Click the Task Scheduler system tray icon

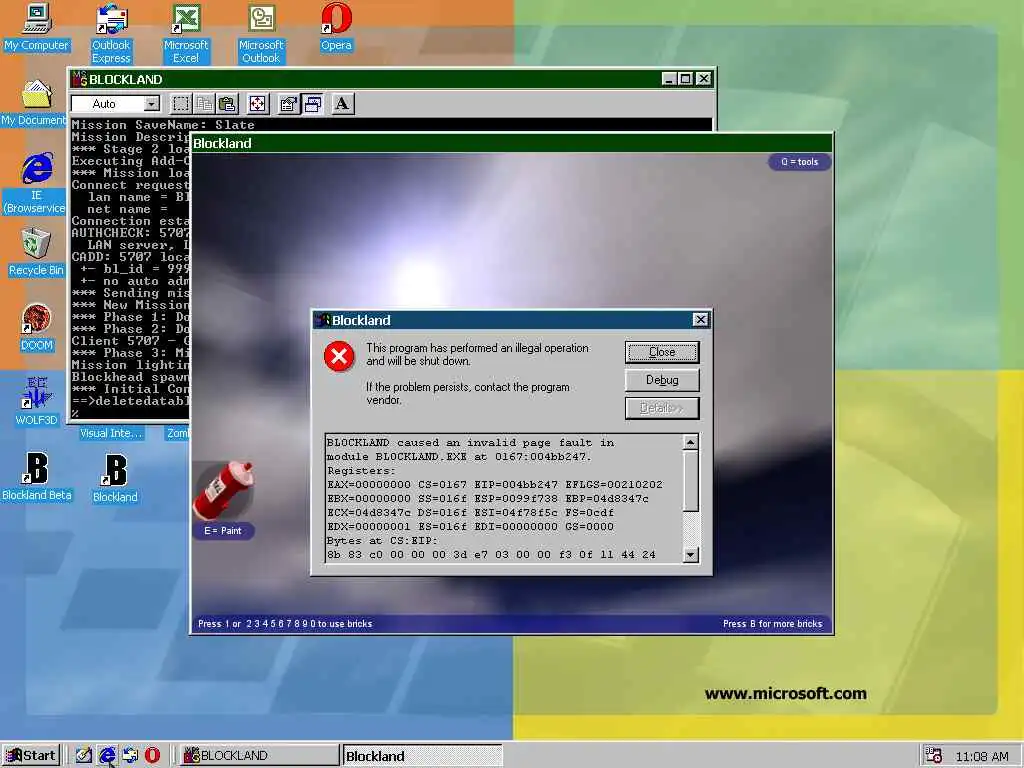[x=934, y=756]
